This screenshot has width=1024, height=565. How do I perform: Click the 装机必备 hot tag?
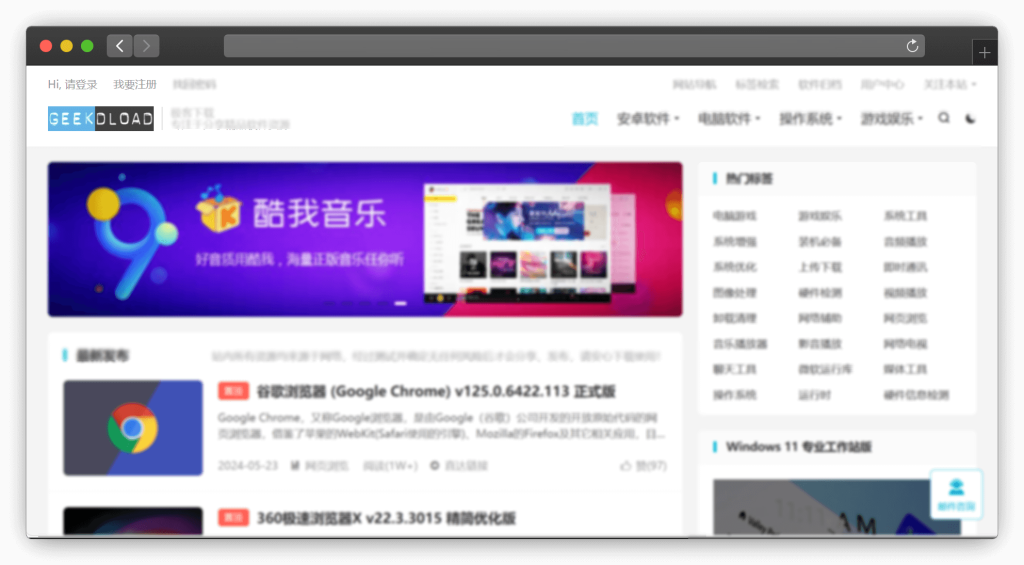click(x=820, y=242)
